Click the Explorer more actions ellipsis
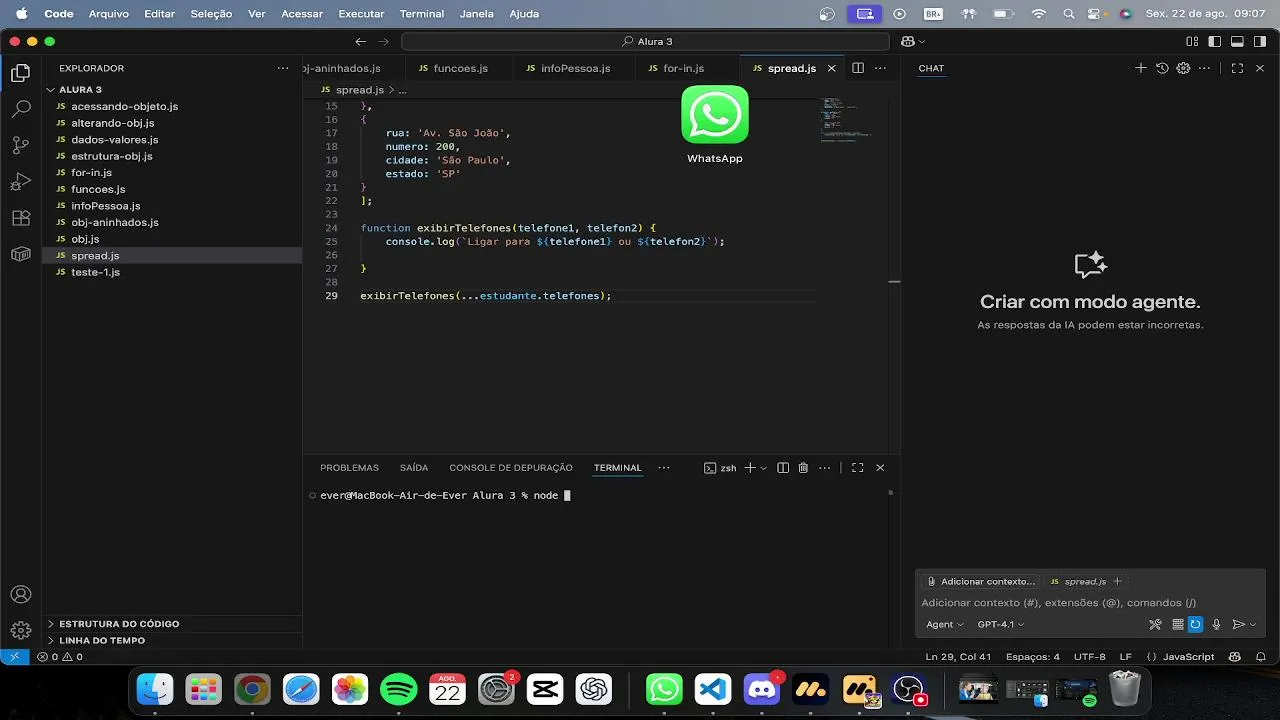 pos(283,68)
